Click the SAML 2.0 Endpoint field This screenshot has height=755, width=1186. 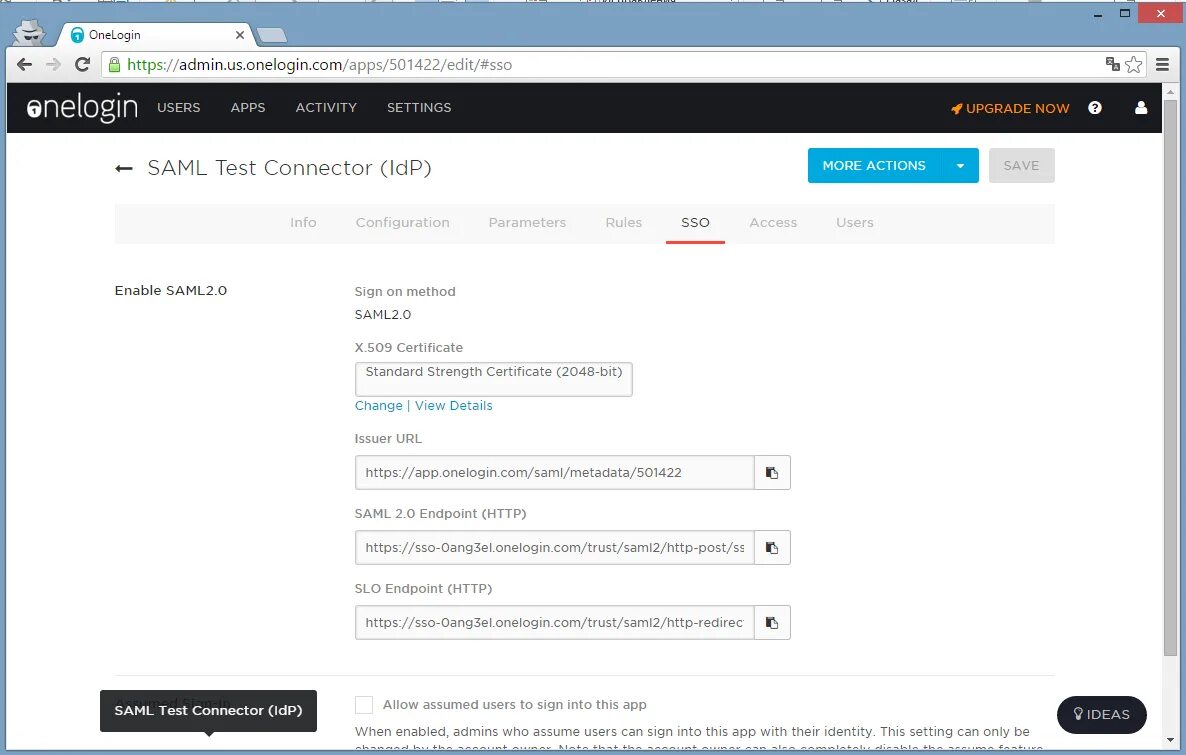(554, 548)
